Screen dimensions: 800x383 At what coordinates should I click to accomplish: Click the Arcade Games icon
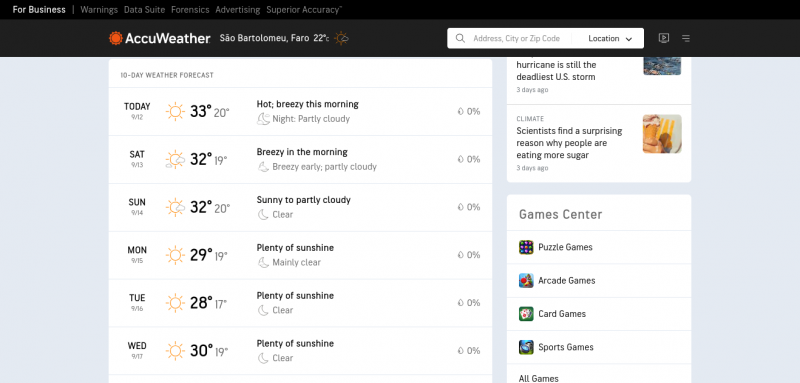[526, 280]
